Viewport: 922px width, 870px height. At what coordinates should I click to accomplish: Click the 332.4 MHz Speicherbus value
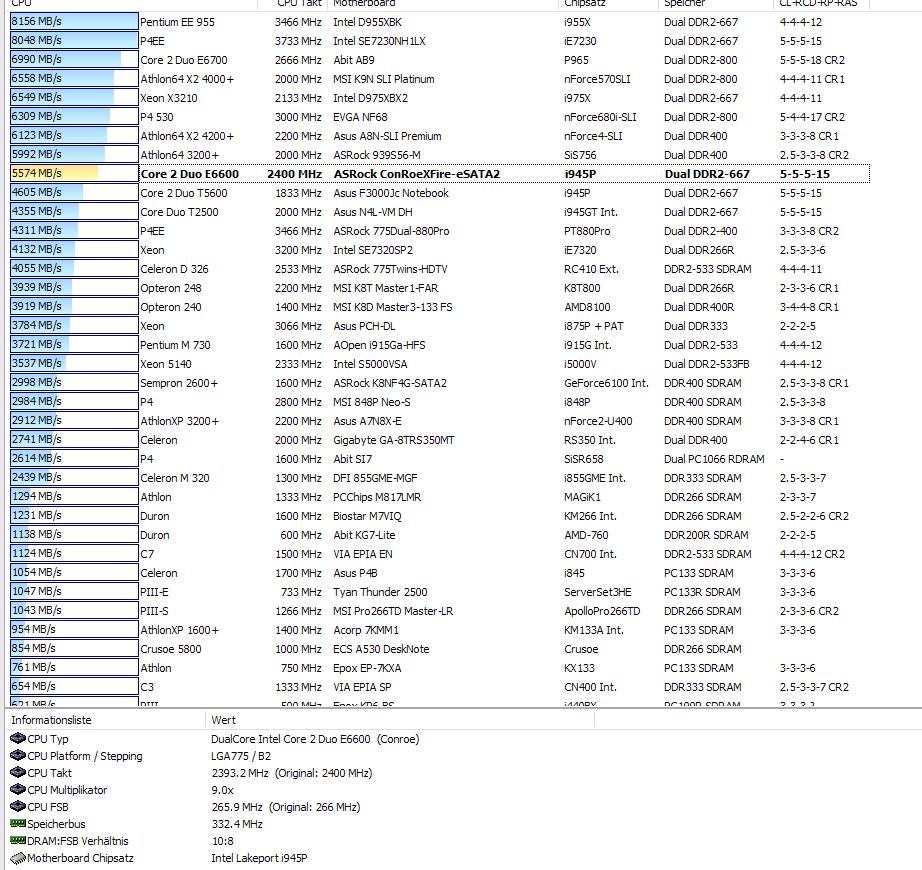[237, 824]
